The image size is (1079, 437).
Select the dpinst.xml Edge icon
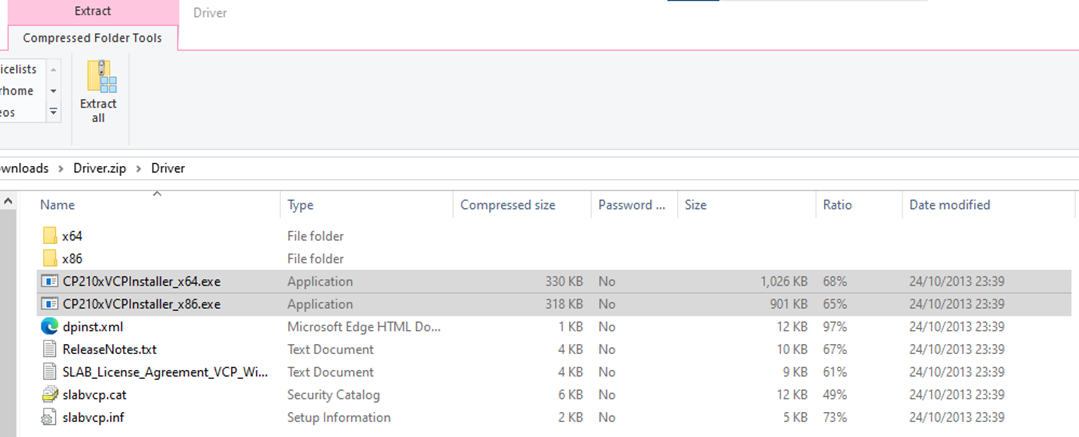[50, 327]
